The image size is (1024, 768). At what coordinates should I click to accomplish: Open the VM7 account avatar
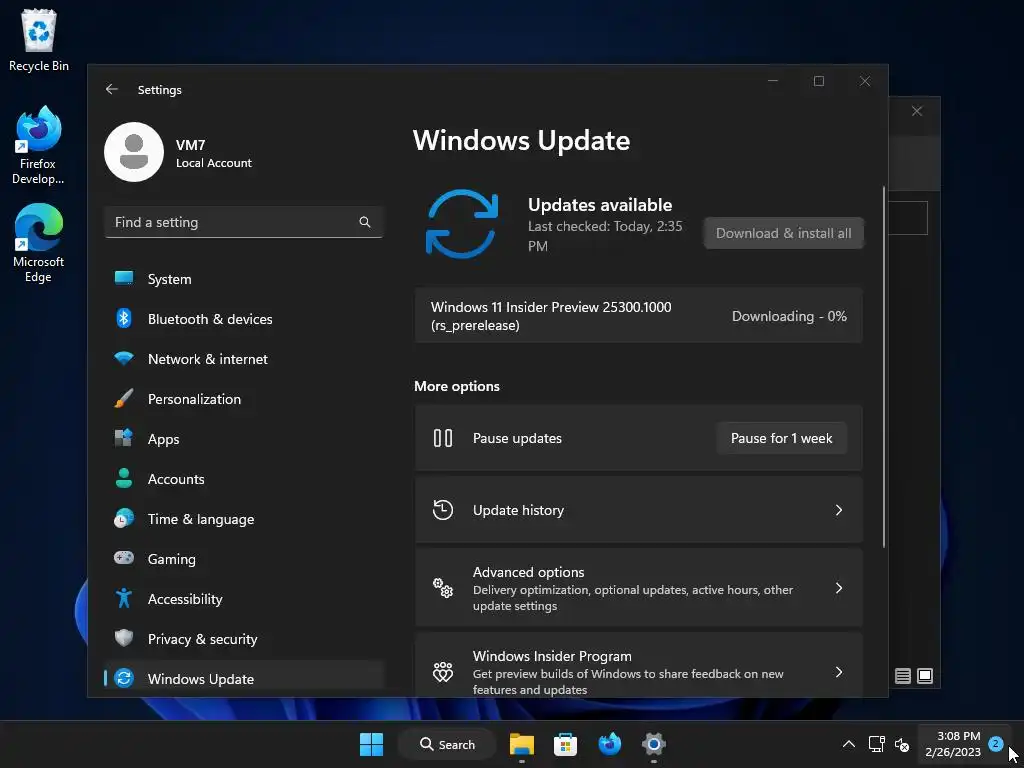(134, 152)
